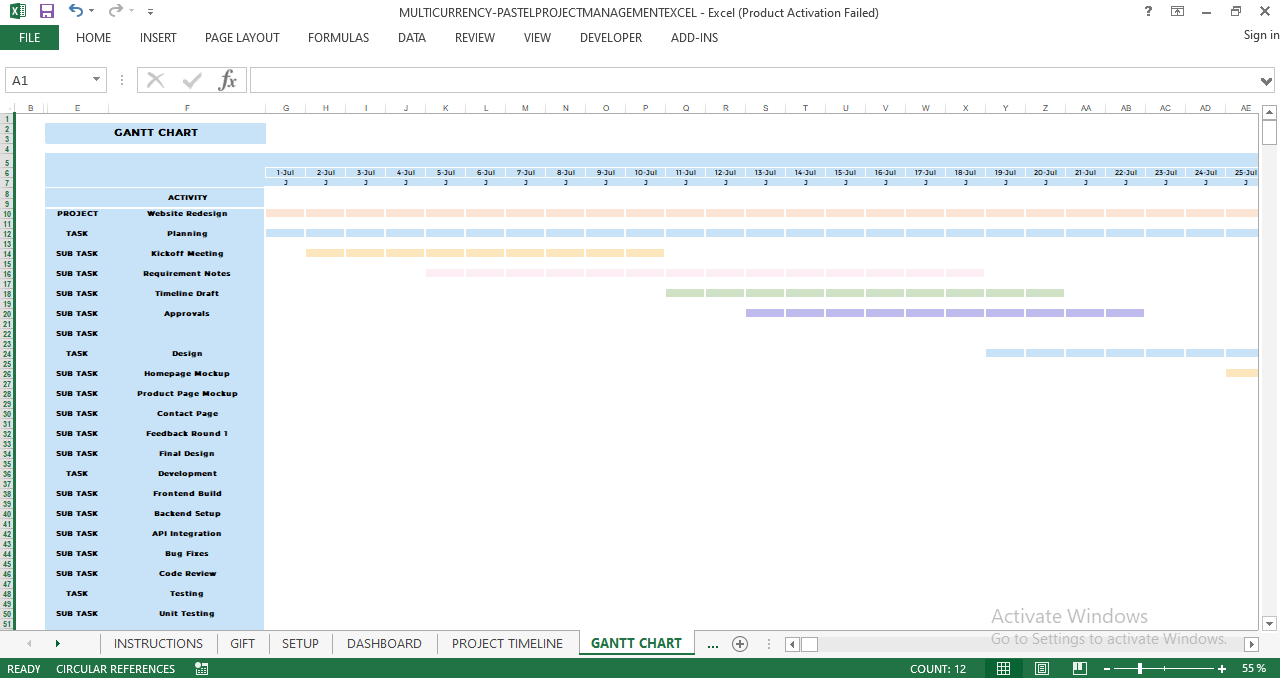Add a new sheet with plus icon
Screen dimensions: 1280x678
point(740,644)
